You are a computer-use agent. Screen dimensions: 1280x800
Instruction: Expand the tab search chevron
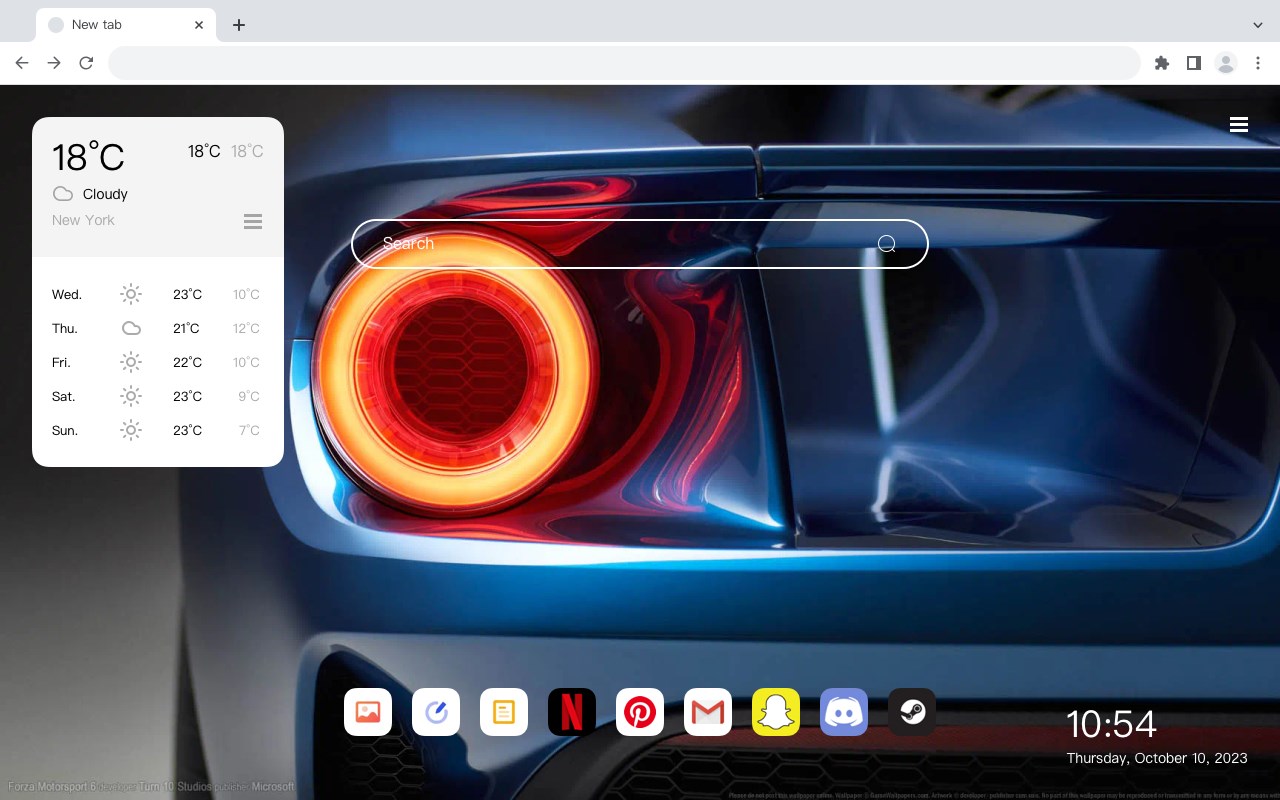(1258, 25)
